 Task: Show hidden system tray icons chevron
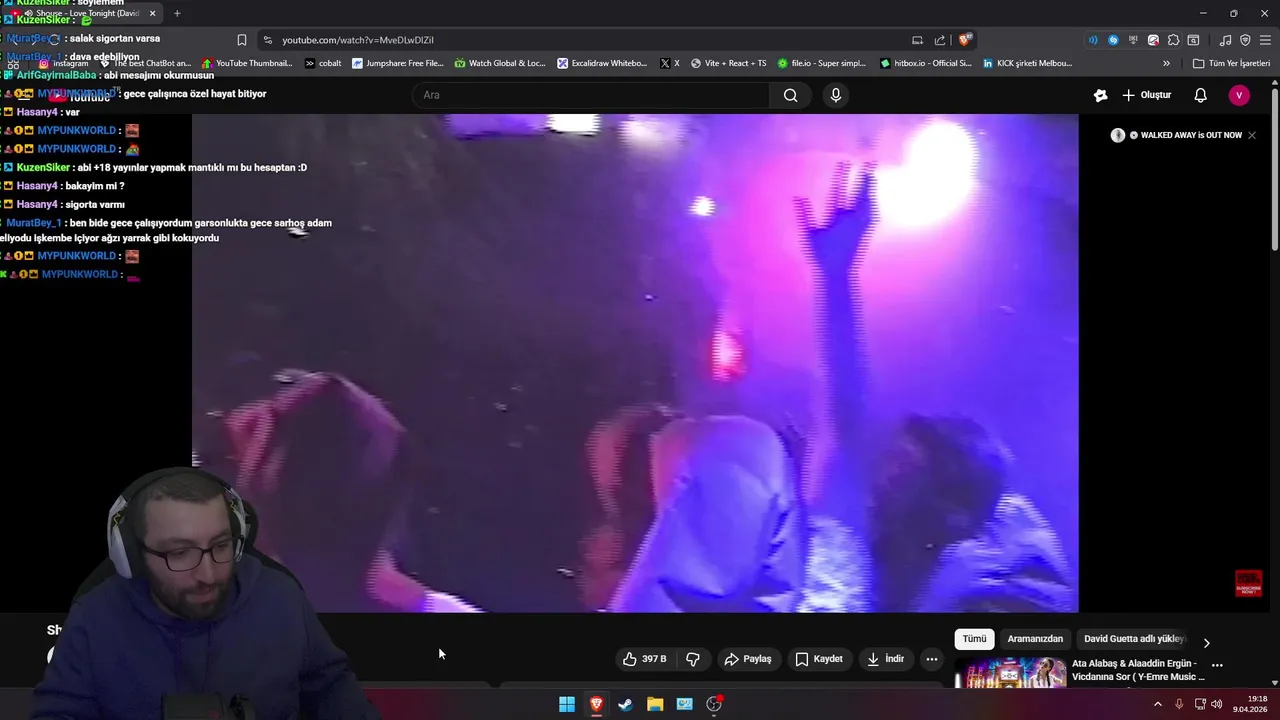(1158, 704)
